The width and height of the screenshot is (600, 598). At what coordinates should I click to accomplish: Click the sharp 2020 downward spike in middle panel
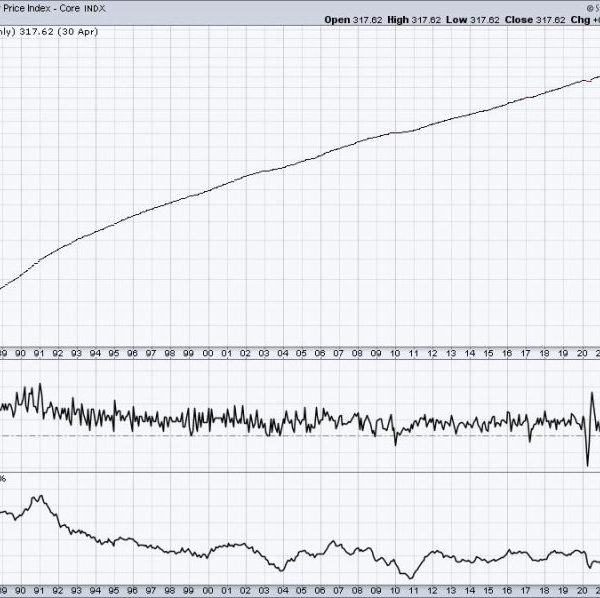click(x=587, y=463)
